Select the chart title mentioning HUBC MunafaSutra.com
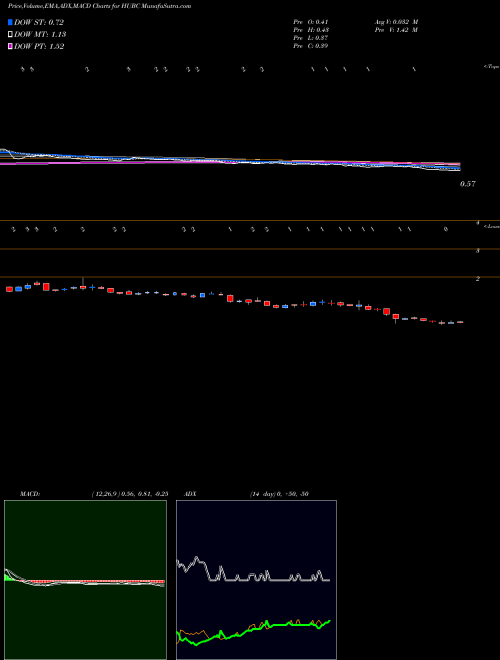 click(x=100, y=6)
